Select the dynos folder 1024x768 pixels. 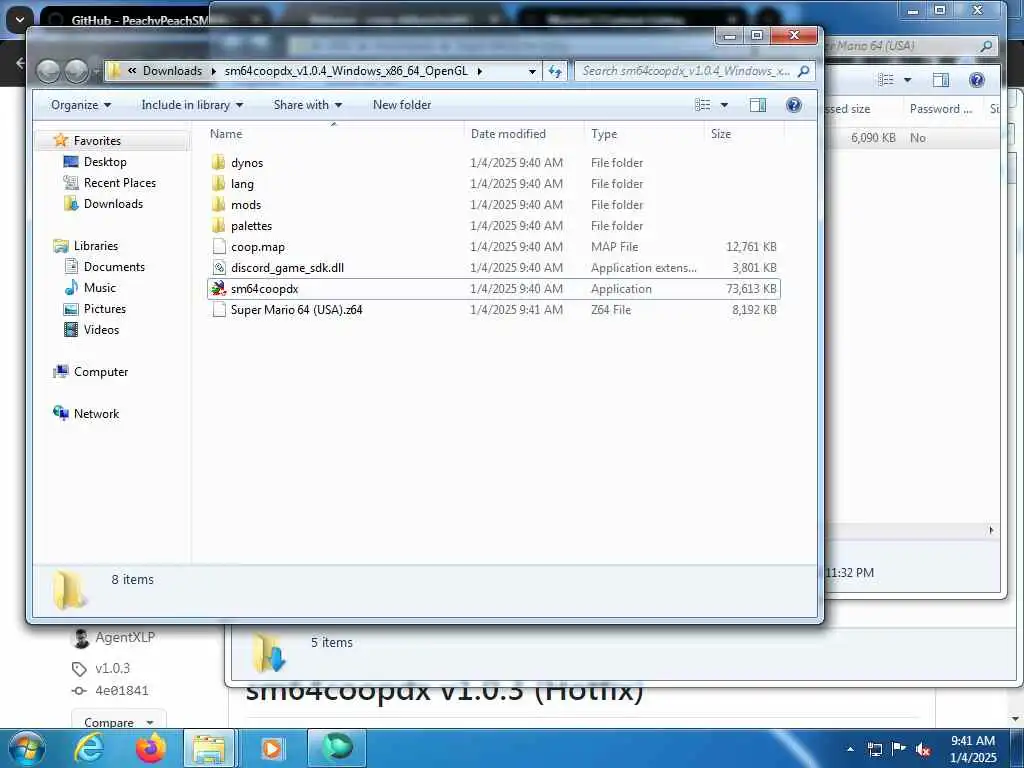tap(247, 163)
